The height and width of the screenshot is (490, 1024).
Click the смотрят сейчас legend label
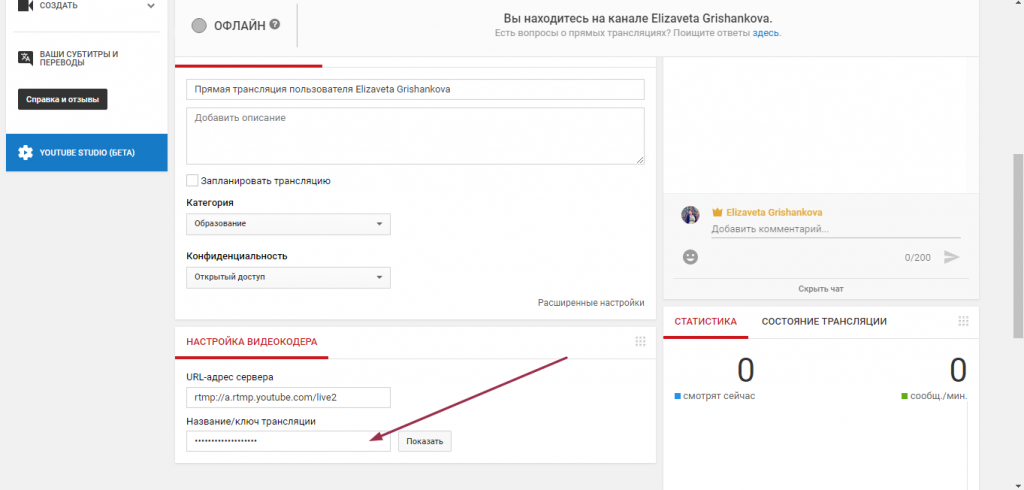click(719, 396)
